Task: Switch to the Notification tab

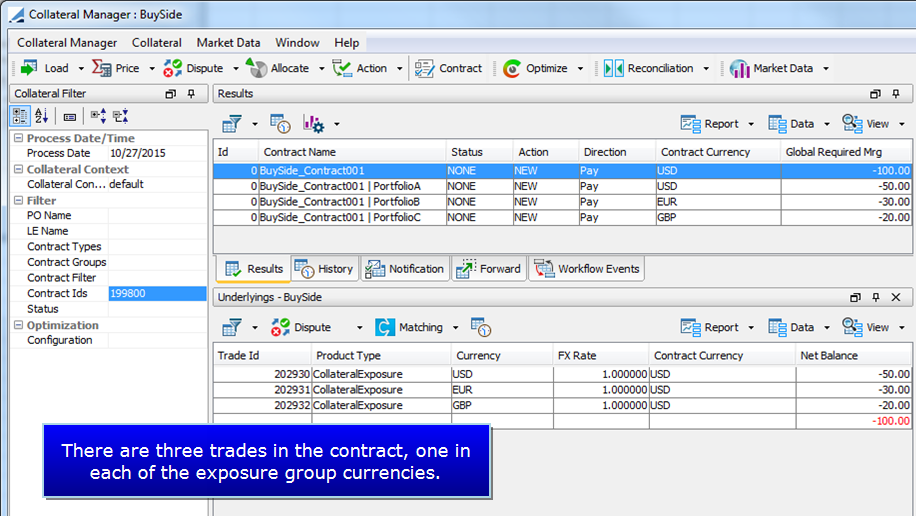Action: click(x=405, y=269)
